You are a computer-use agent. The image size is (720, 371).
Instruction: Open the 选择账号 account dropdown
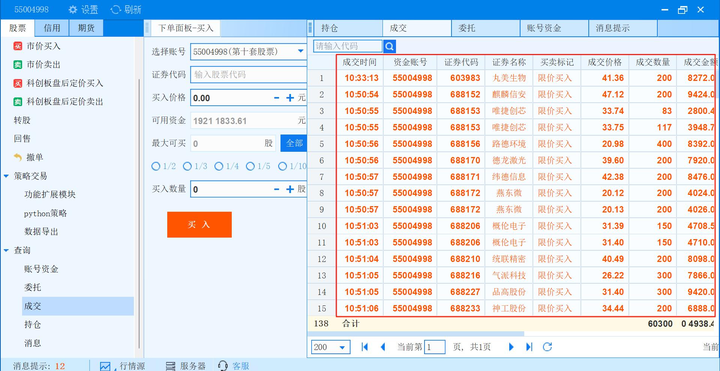pos(301,51)
